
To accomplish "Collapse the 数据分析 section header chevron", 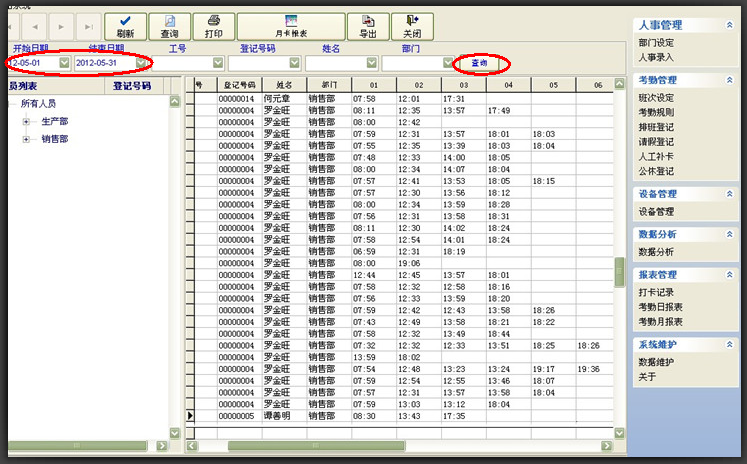I will [729, 234].
